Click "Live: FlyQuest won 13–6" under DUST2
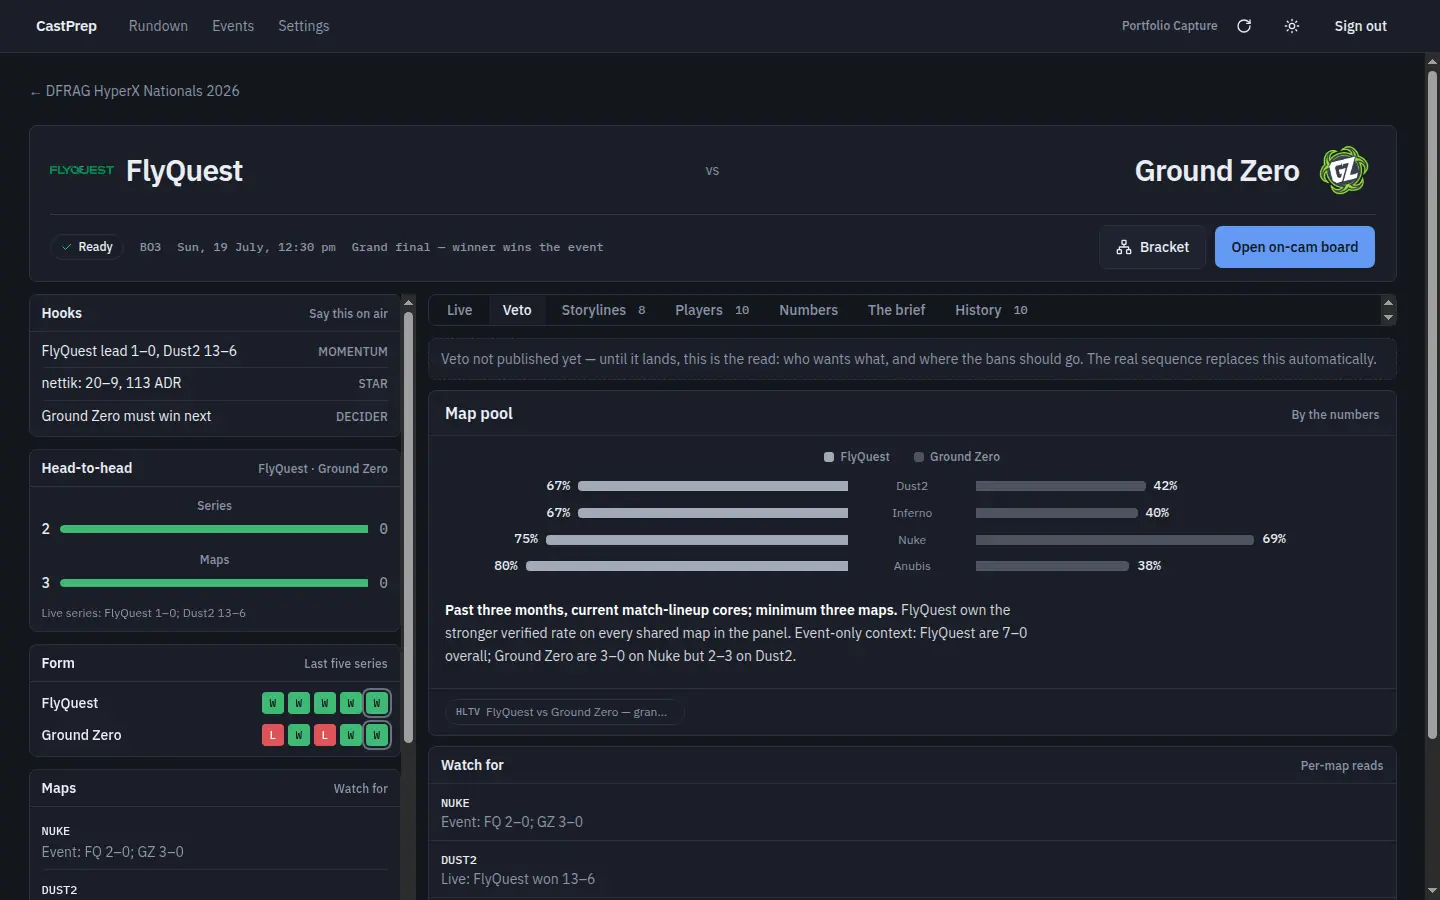This screenshot has height=900, width=1440. (518, 879)
